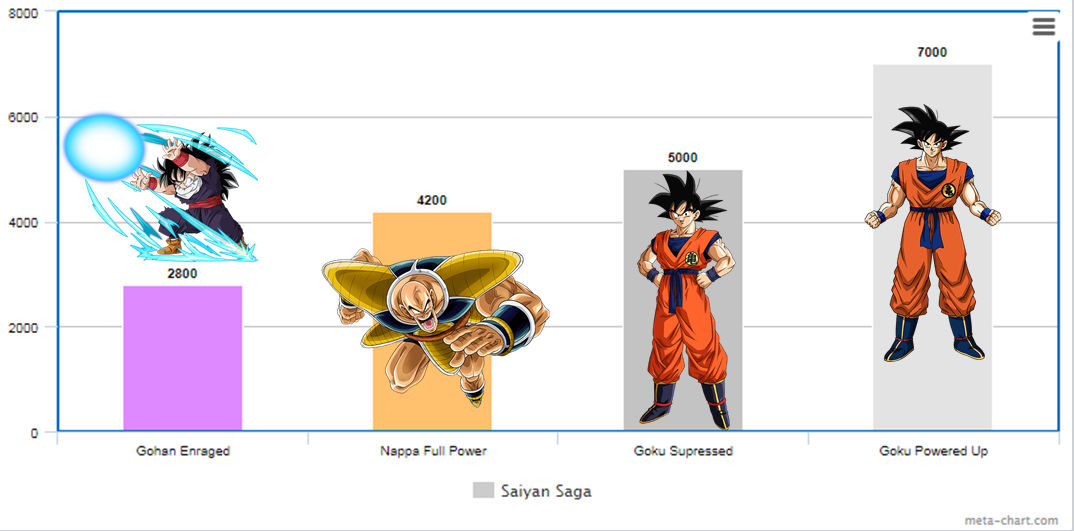The image size is (1074, 531).
Task: Click the Goku image with clenched fists
Action: click(933, 233)
